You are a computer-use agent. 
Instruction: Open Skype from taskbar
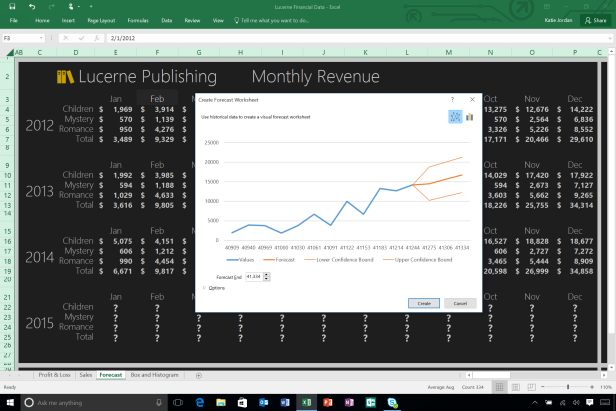pos(392,402)
